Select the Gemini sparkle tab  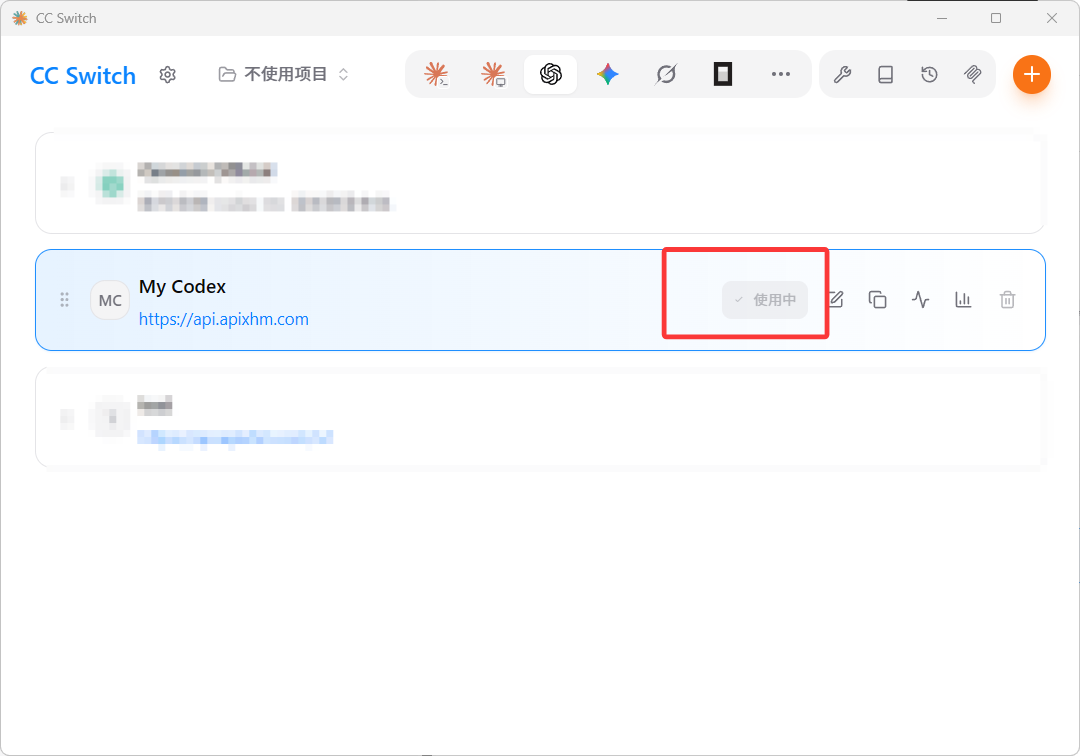608,74
